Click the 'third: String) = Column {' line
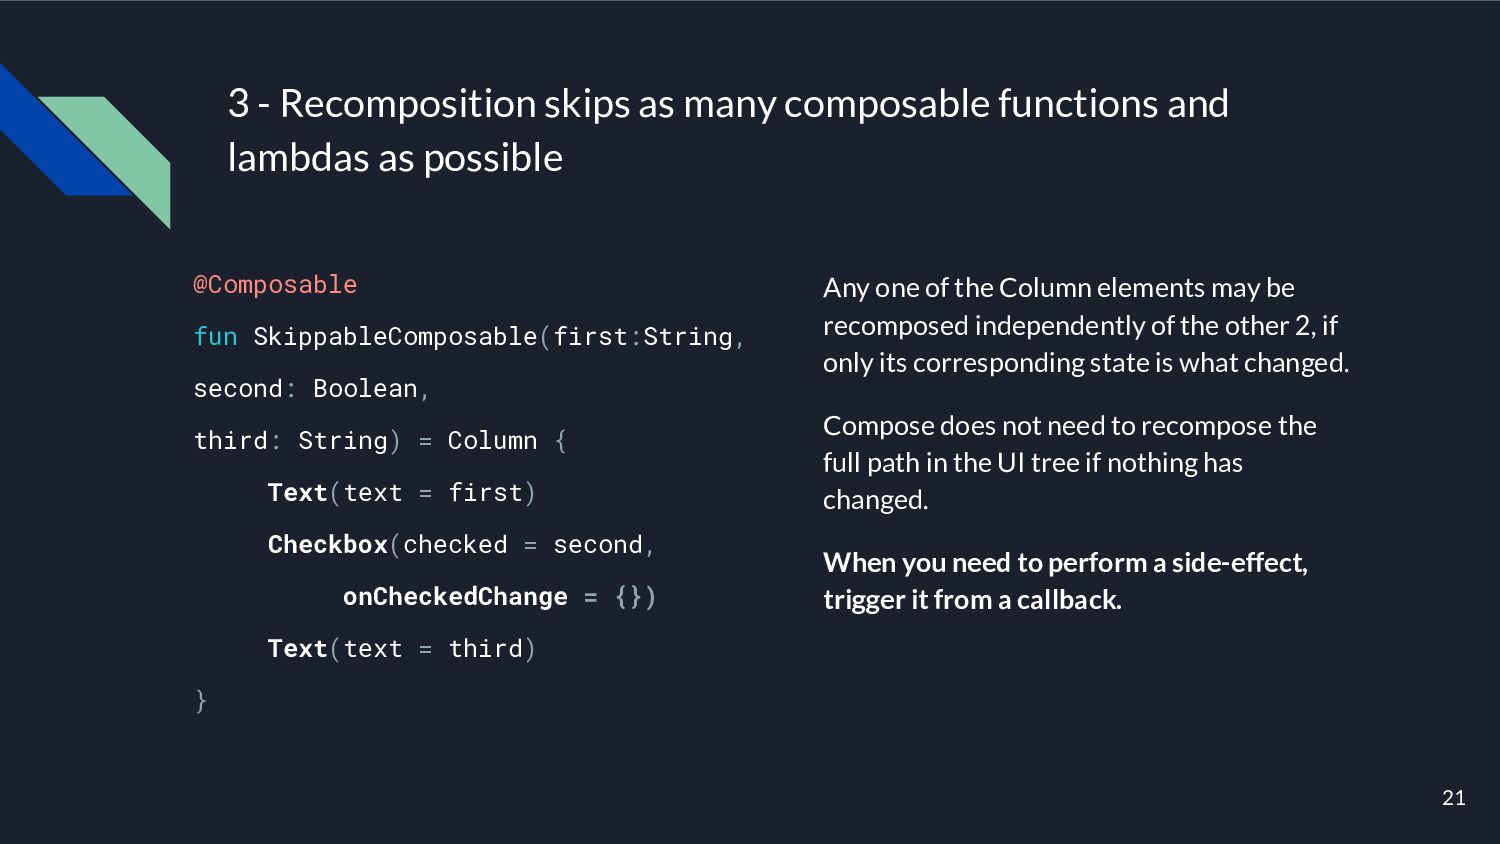The height and width of the screenshot is (844, 1500). click(380, 441)
